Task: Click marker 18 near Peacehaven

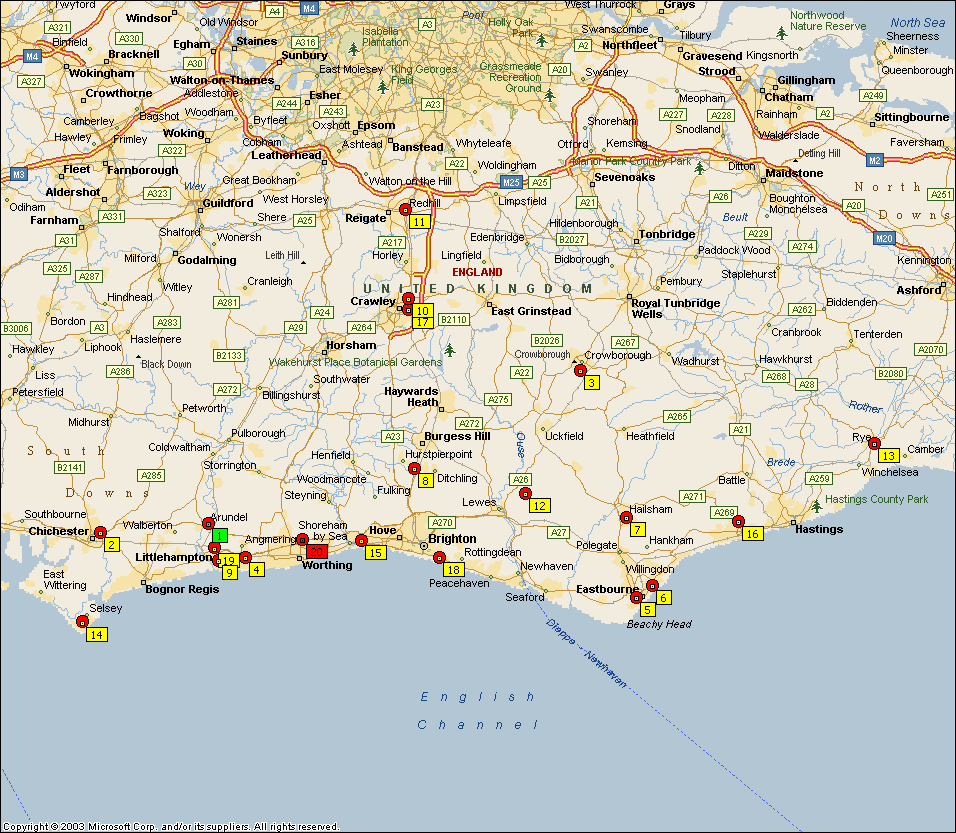Action: [x=453, y=570]
